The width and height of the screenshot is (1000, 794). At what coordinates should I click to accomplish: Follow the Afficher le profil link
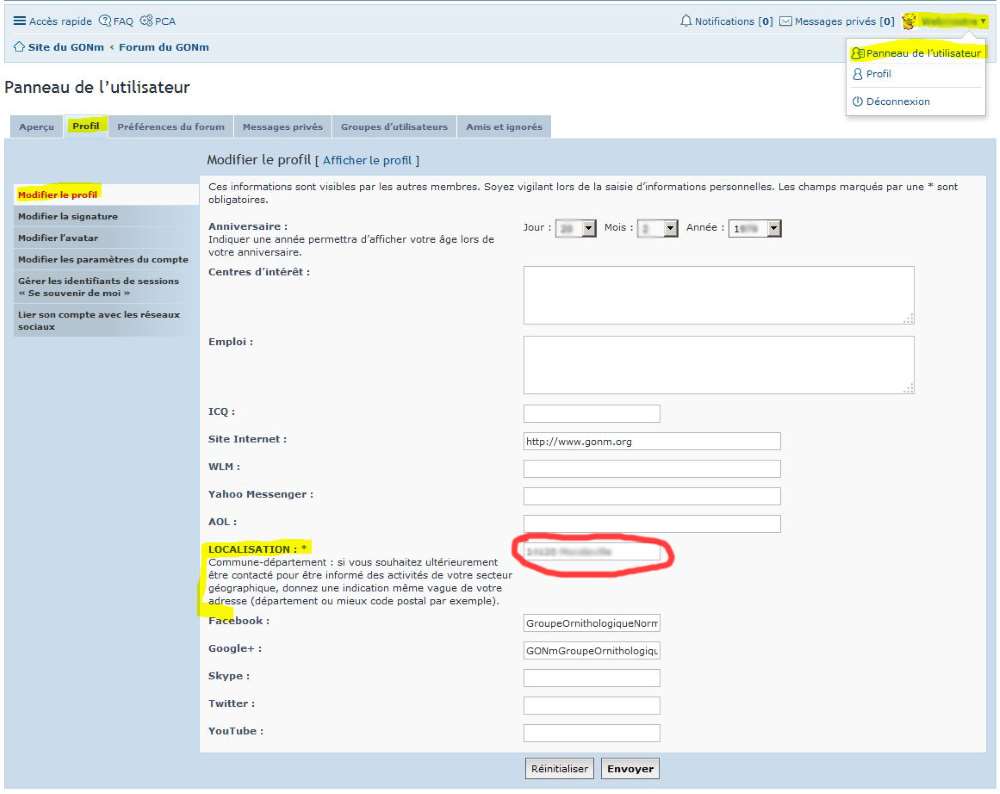367,160
